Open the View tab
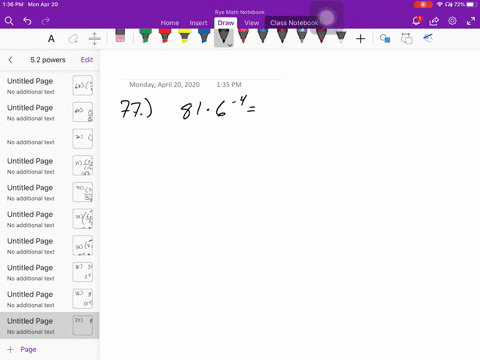The width and height of the screenshot is (480, 360). [x=251, y=23]
